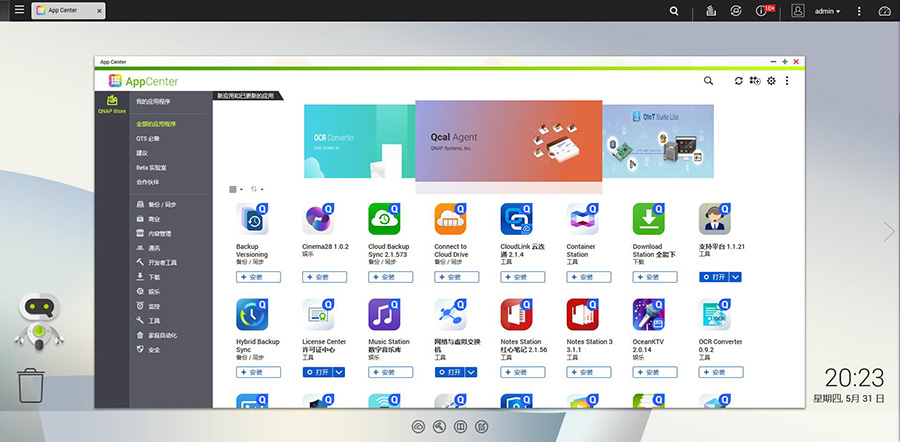The width and height of the screenshot is (900, 442).
Task: Expand dropdown arrow beside 支持平台 open button
Action: pos(736,277)
